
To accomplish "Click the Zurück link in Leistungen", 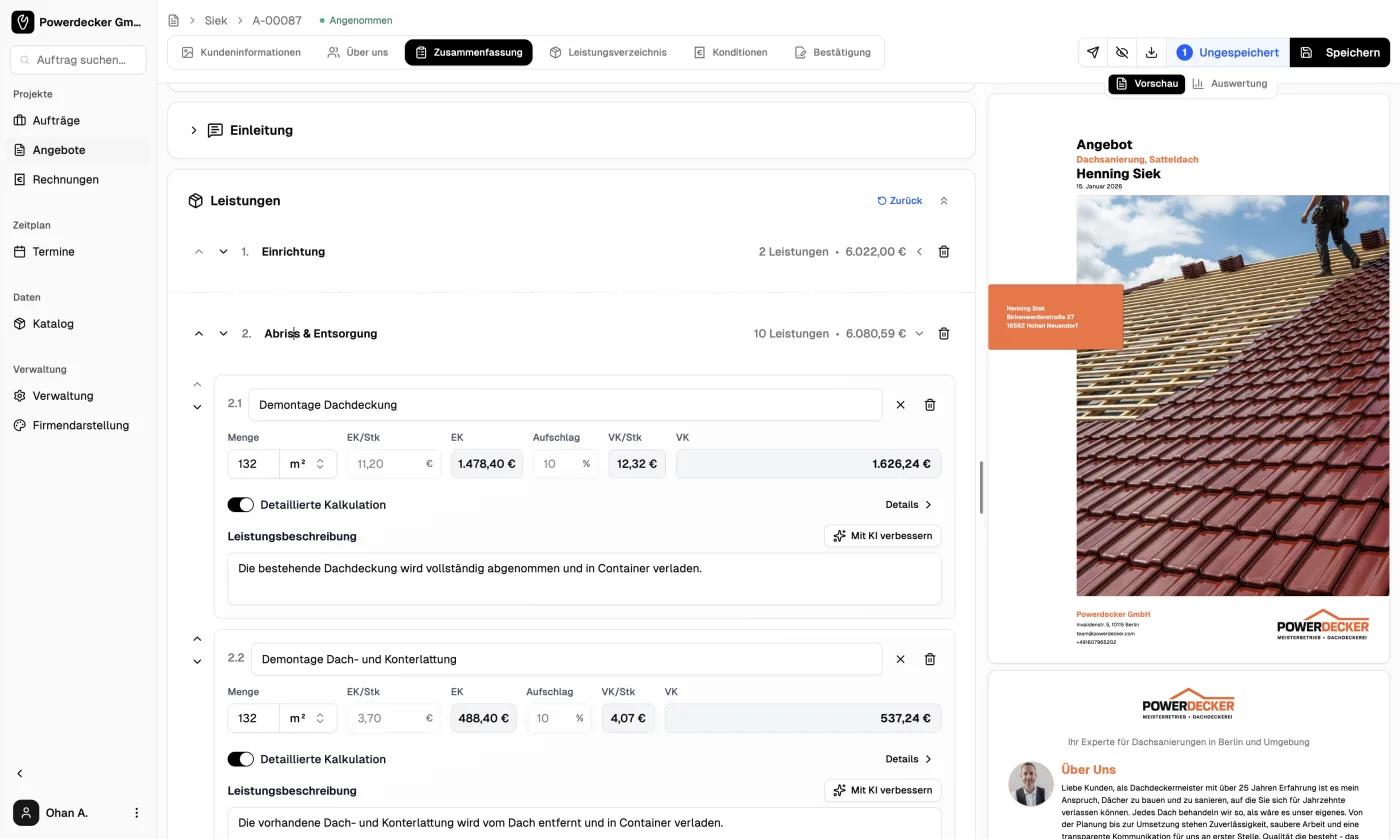I will coord(900,201).
